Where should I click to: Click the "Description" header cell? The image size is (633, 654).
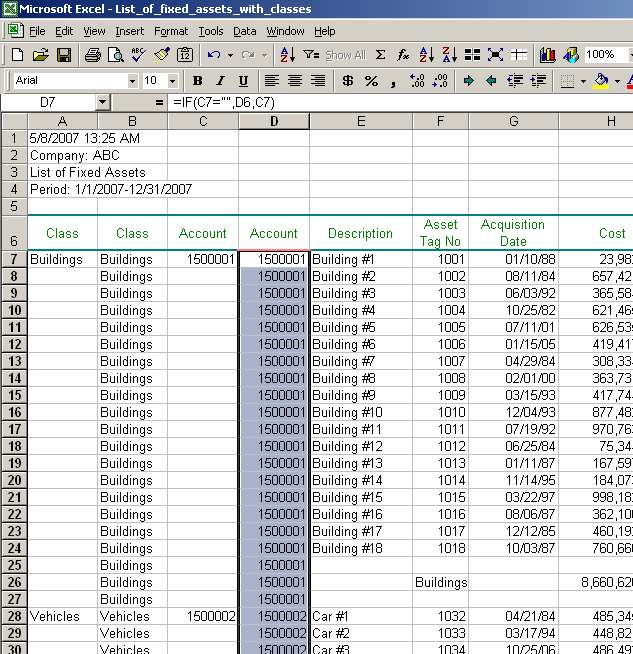(361, 233)
